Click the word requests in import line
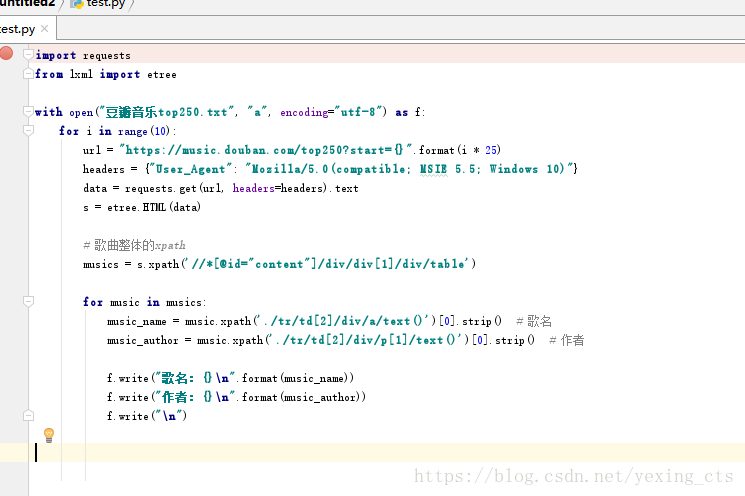Screen dimensions: 745x496 pyautogui.click(x=106, y=56)
